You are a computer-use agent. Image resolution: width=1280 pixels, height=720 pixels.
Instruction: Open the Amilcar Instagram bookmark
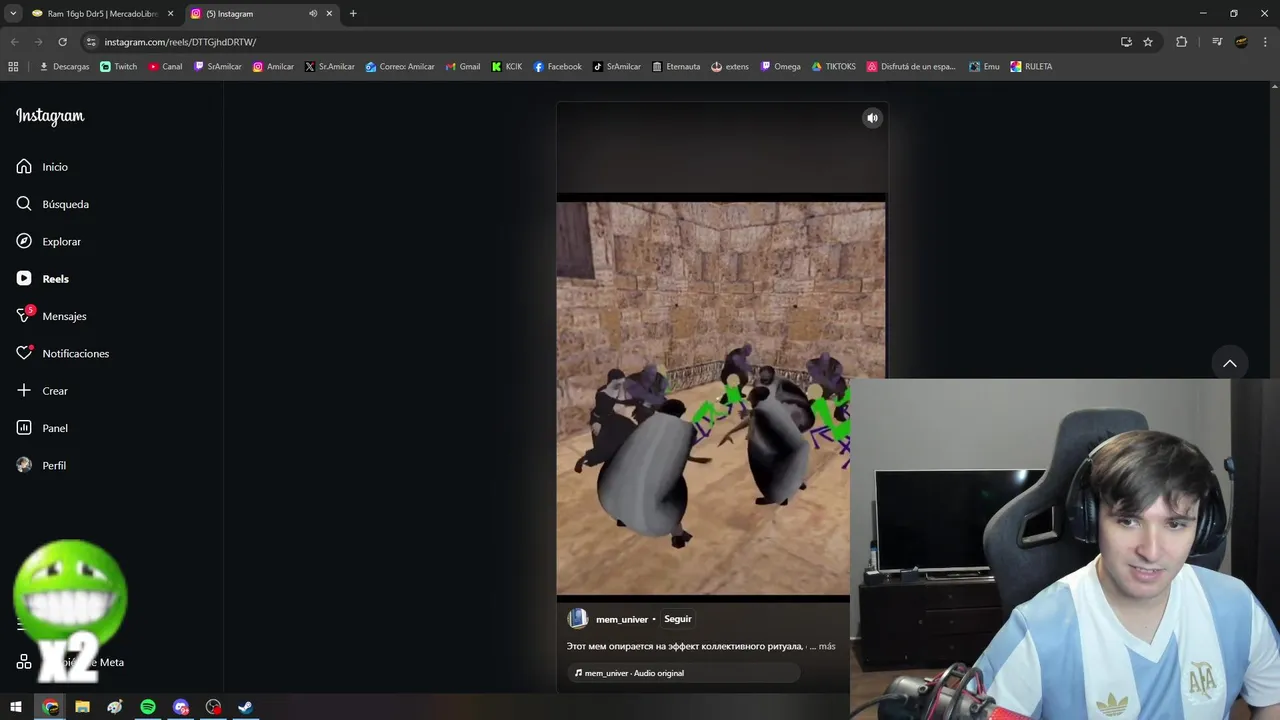273,67
